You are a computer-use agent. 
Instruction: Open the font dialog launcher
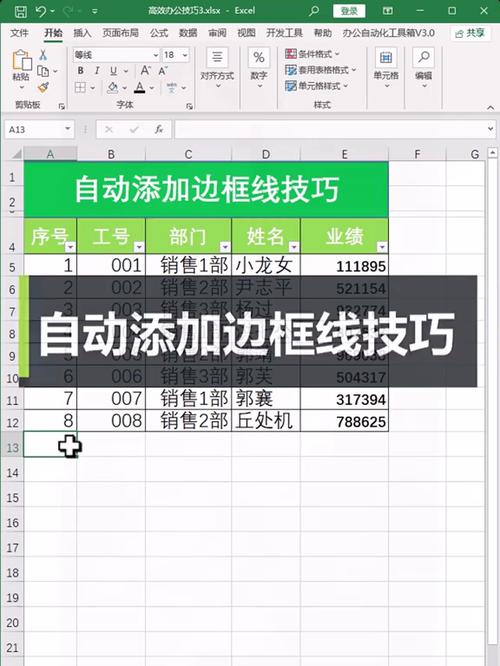click(189, 106)
